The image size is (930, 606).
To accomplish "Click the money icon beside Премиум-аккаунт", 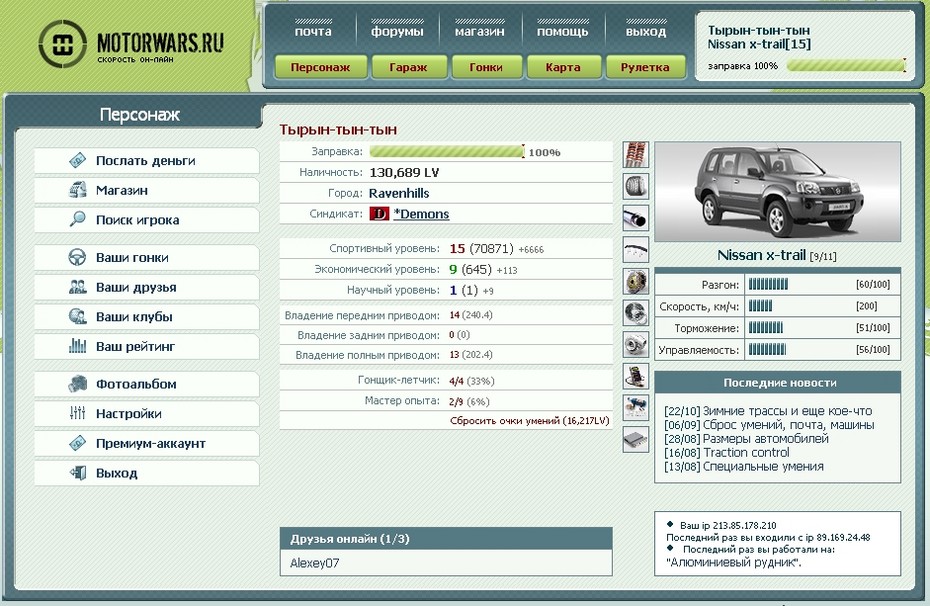I will click(x=78, y=443).
